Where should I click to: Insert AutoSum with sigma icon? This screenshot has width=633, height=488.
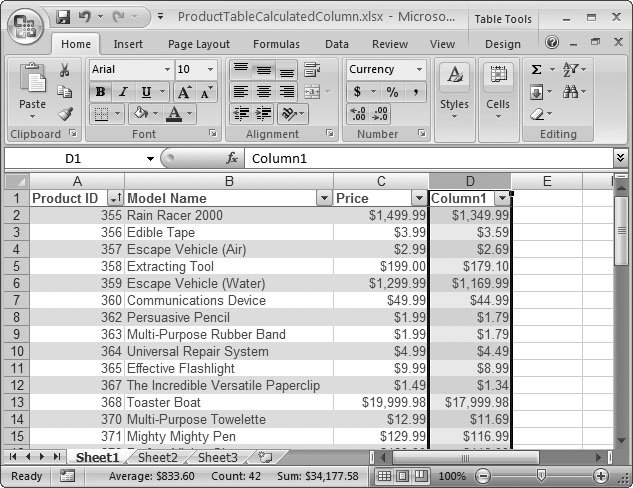tap(536, 69)
